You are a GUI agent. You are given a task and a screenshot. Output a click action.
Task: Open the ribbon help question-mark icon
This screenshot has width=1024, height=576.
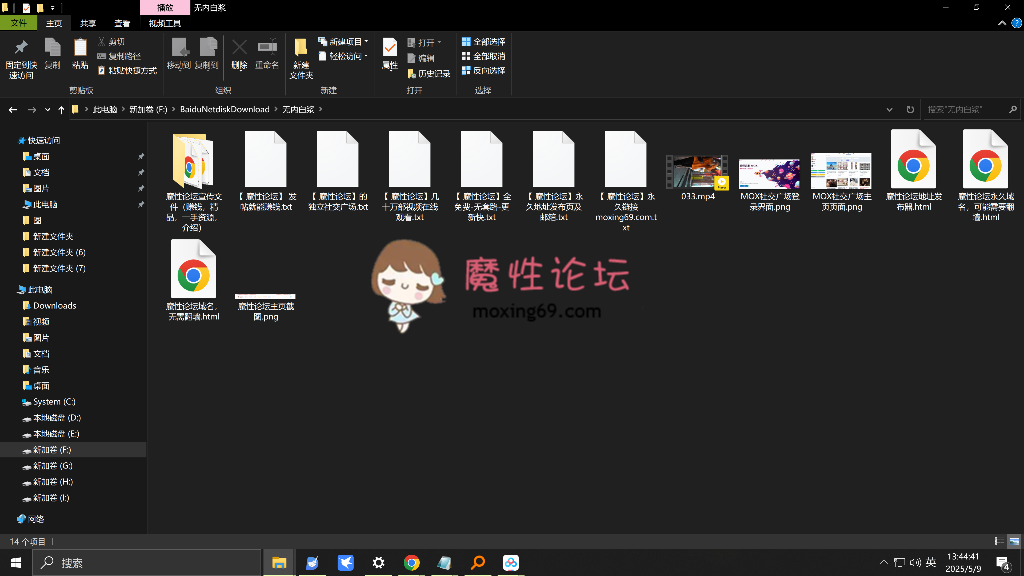tap(1016, 23)
